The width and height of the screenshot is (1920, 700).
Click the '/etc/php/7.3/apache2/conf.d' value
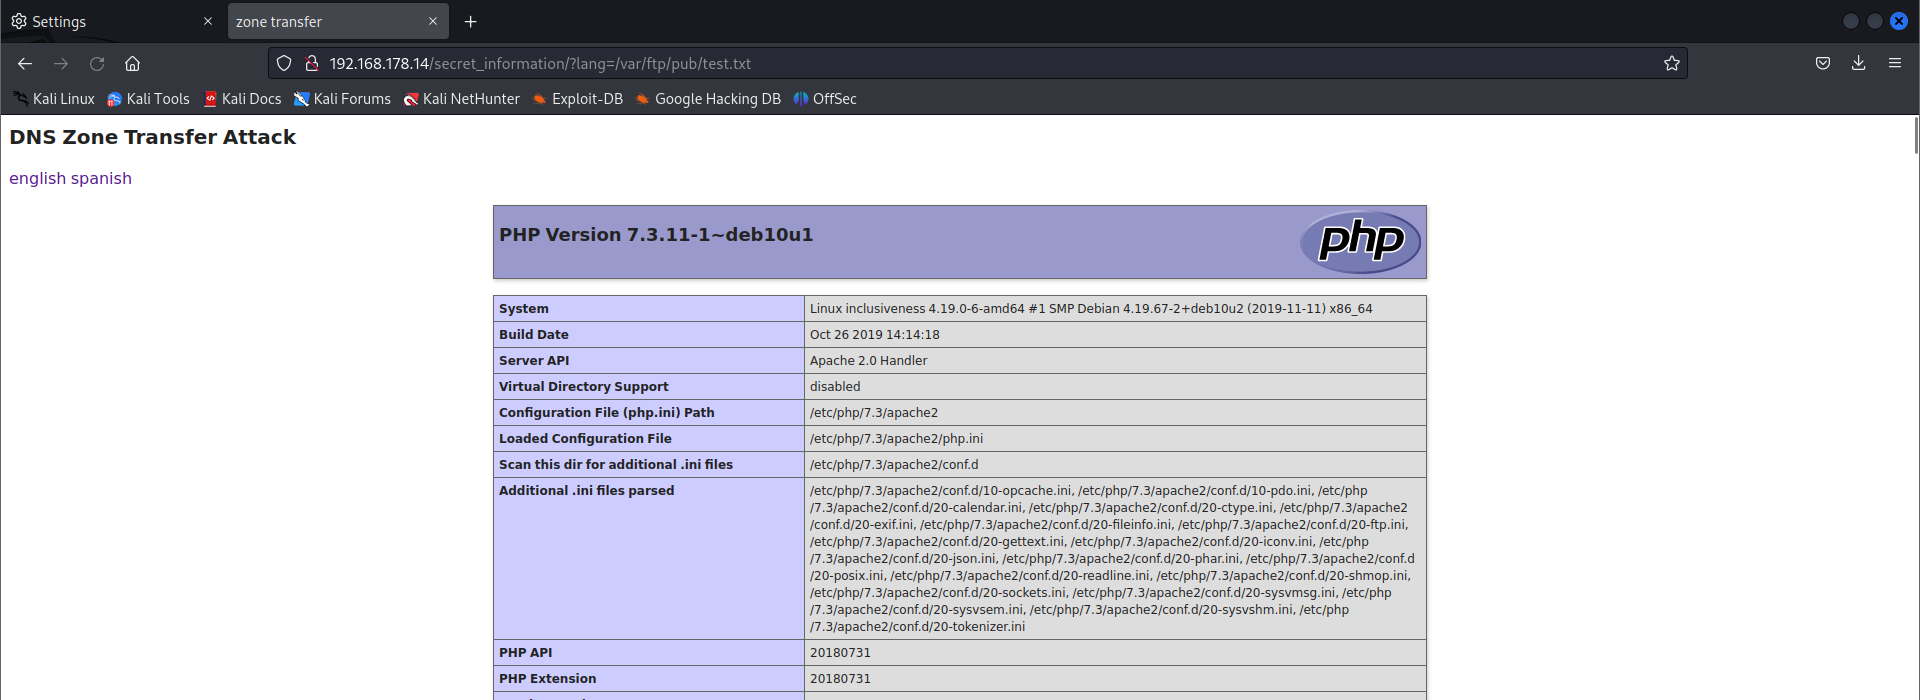pos(894,465)
